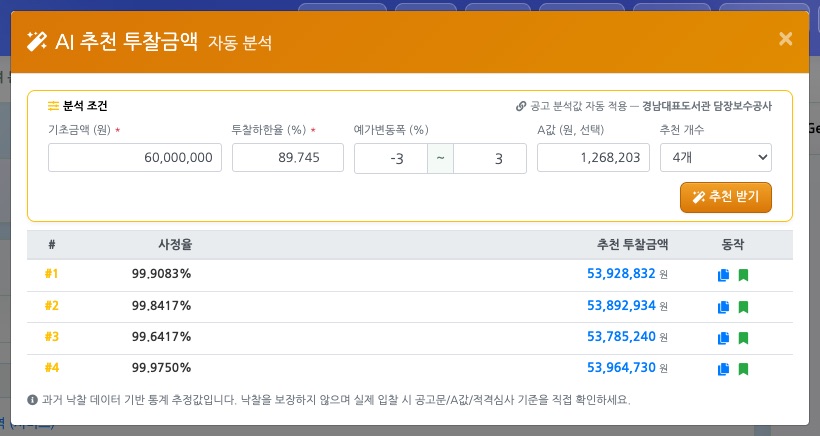Click the 동작 column header

733,244
